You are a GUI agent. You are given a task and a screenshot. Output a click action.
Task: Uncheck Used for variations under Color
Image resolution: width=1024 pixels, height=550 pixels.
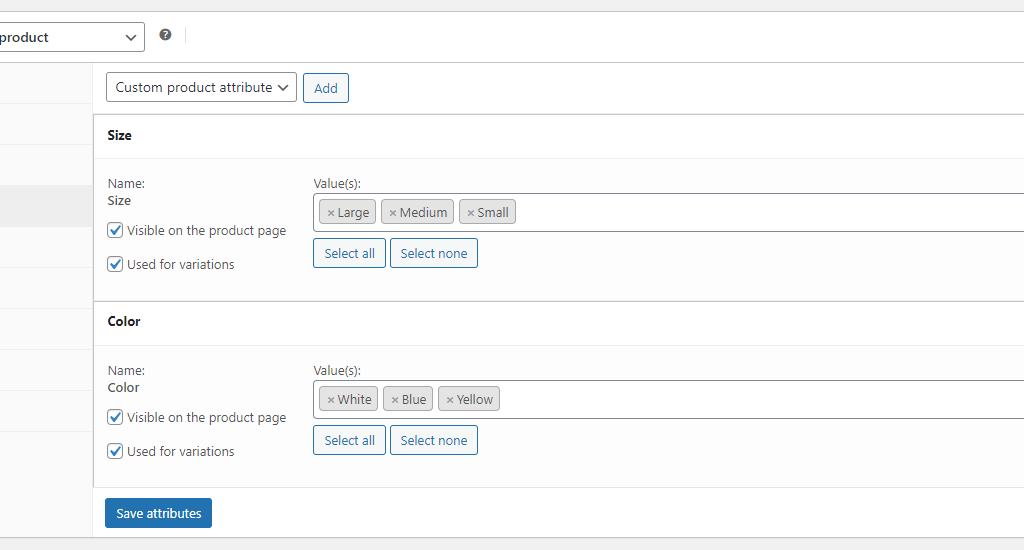pyautogui.click(x=115, y=451)
